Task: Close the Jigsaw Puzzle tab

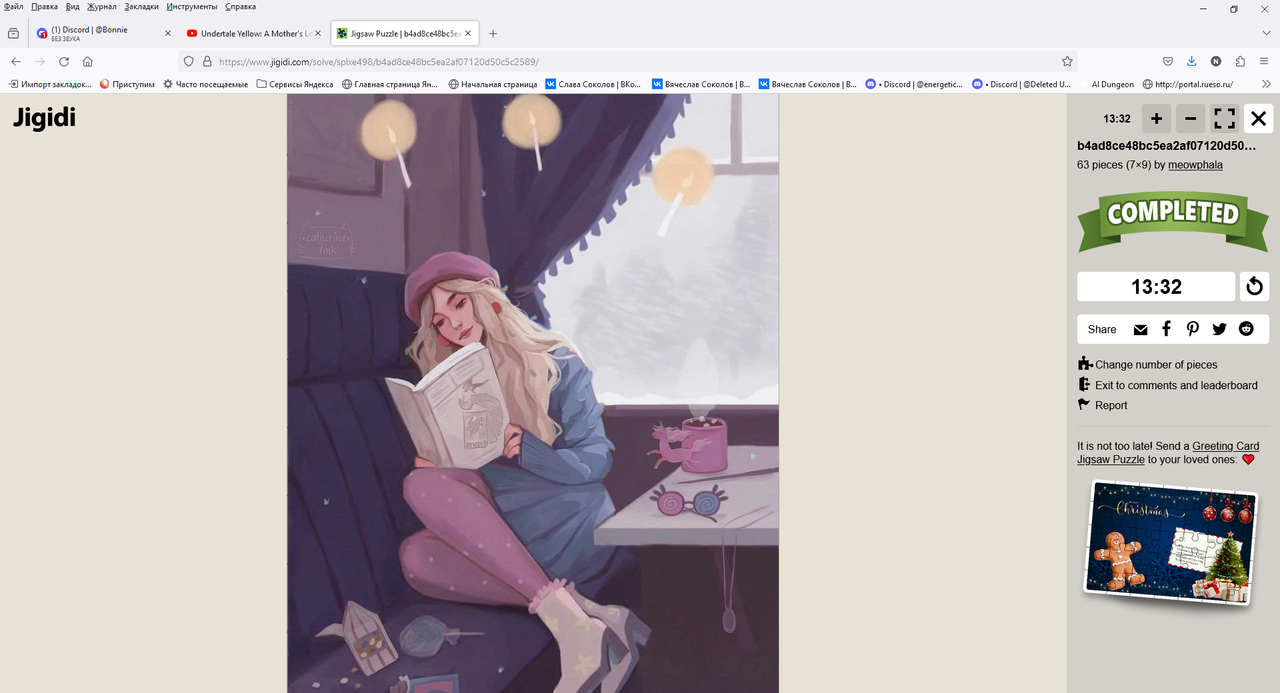Action: click(468, 33)
